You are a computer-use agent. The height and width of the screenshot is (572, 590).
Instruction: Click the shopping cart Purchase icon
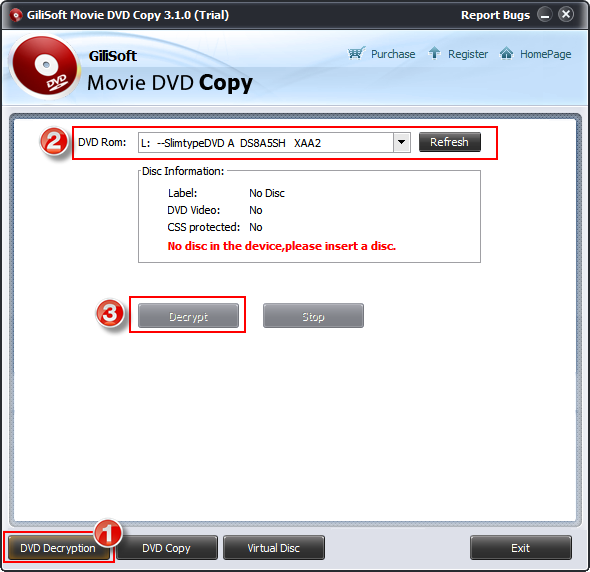point(356,53)
